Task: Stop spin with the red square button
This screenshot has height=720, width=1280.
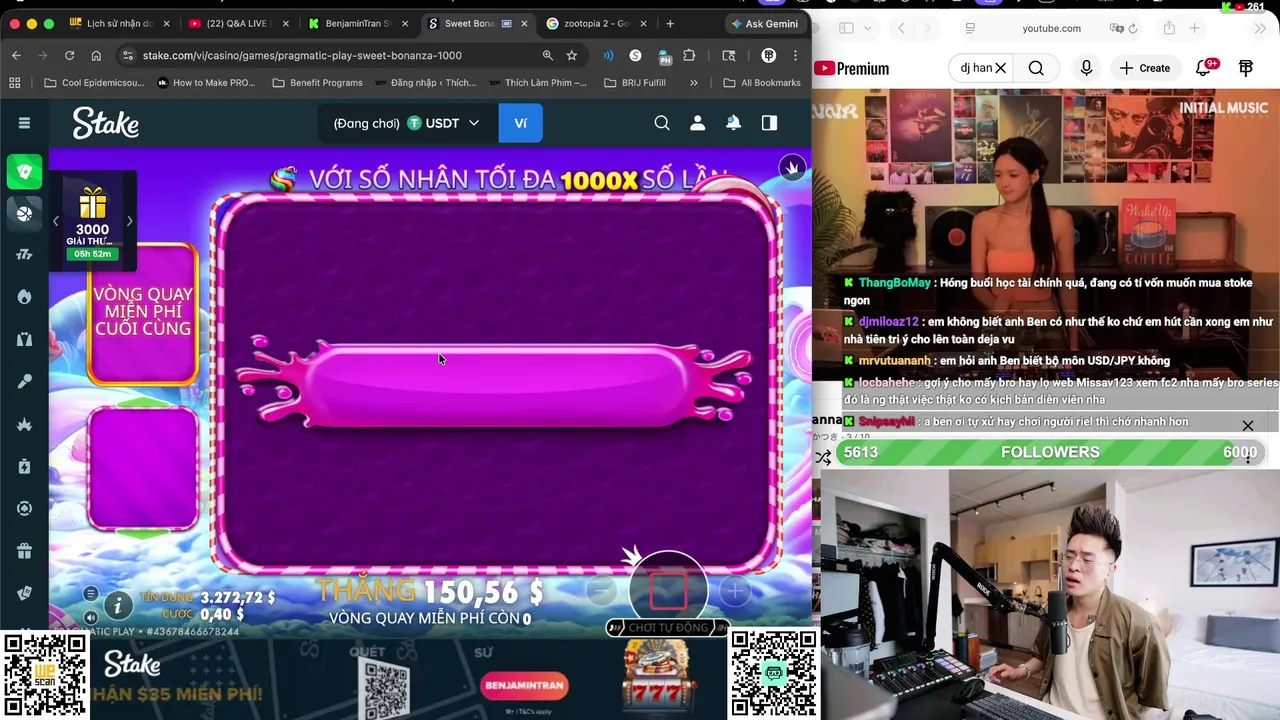Action: [x=668, y=590]
